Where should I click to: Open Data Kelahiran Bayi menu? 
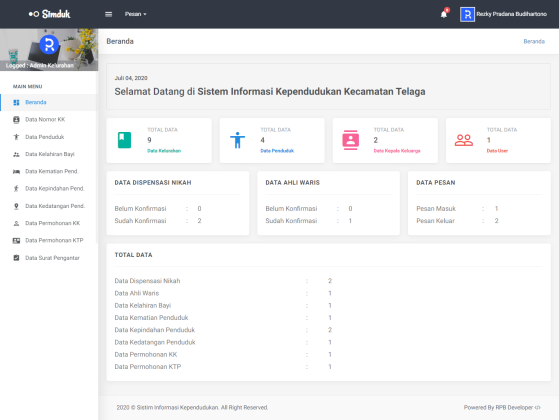click(x=49, y=154)
